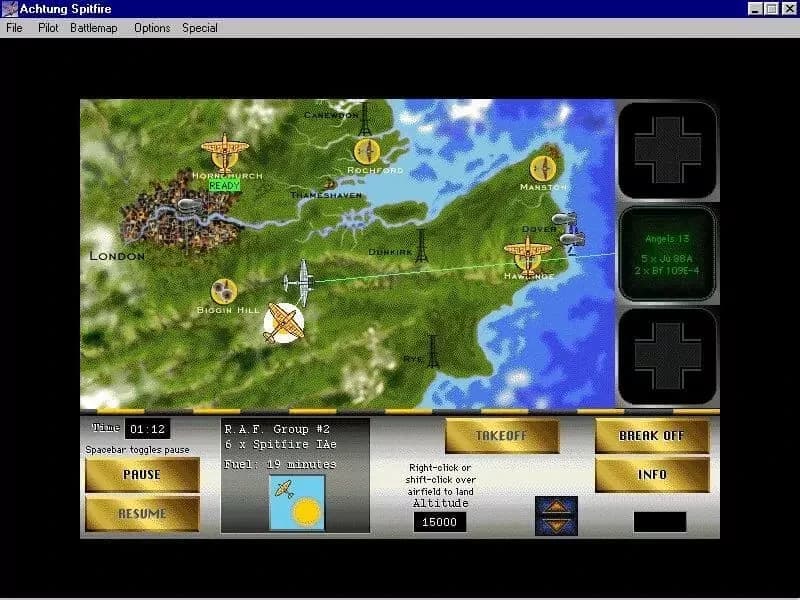Select the Rochford airfield marker
Viewport: 800px width, 600px height.
(x=366, y=153)
